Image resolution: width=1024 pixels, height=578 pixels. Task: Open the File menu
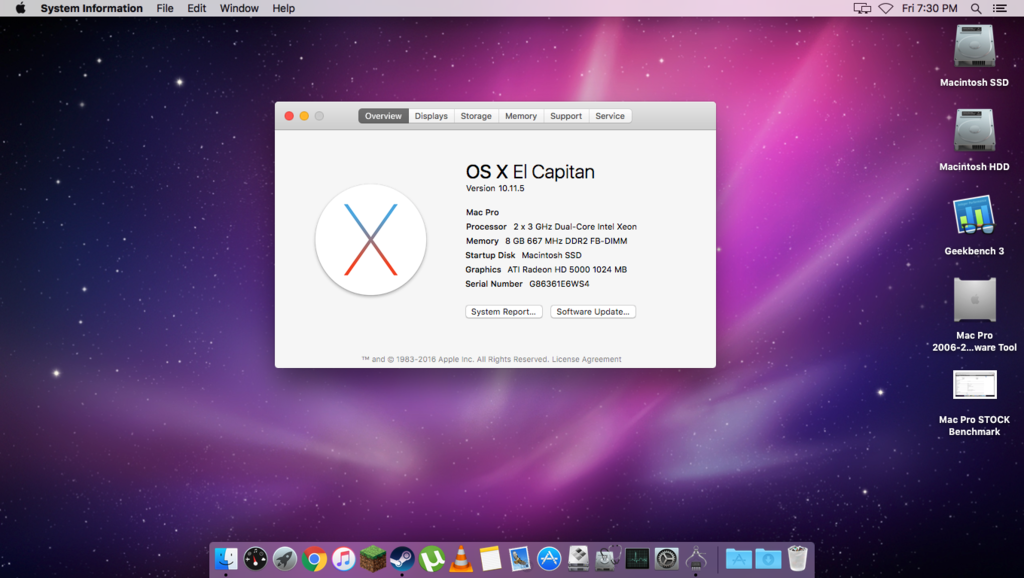[165, 8]
